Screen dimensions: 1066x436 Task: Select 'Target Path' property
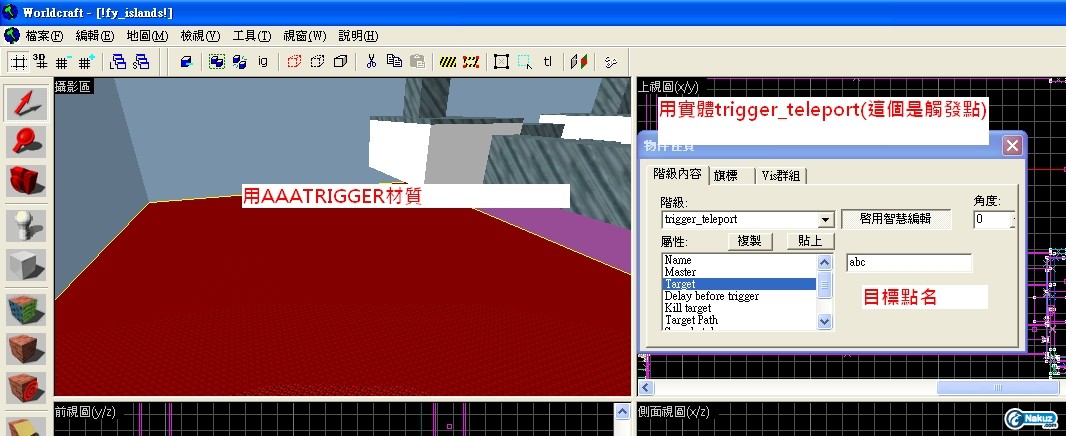tap(739, 320)
